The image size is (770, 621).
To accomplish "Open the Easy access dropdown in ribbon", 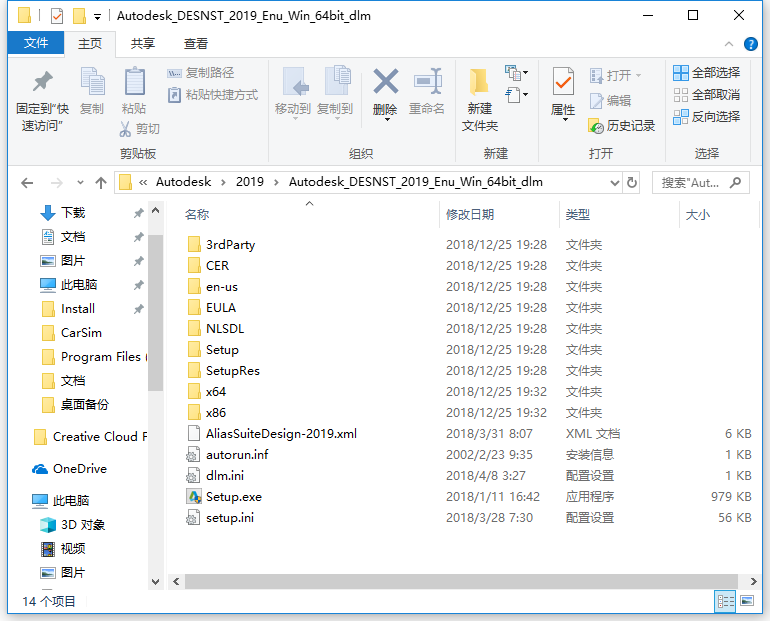I will click(x=516, y=94).
